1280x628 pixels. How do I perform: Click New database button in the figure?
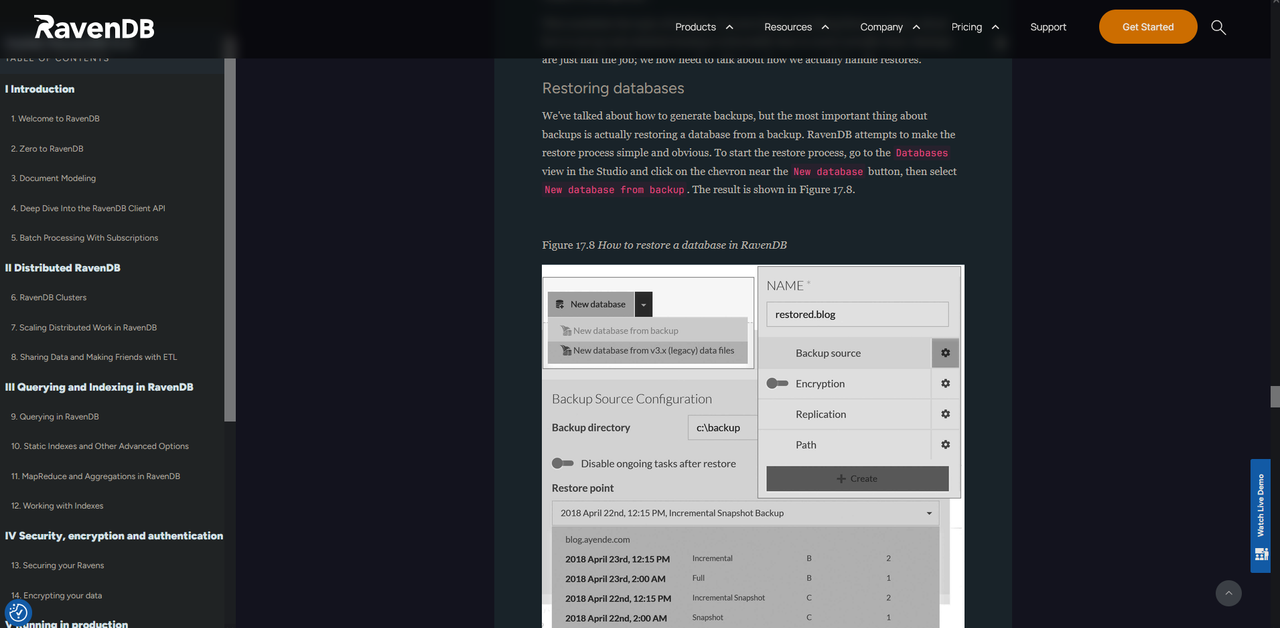point(591,304)
